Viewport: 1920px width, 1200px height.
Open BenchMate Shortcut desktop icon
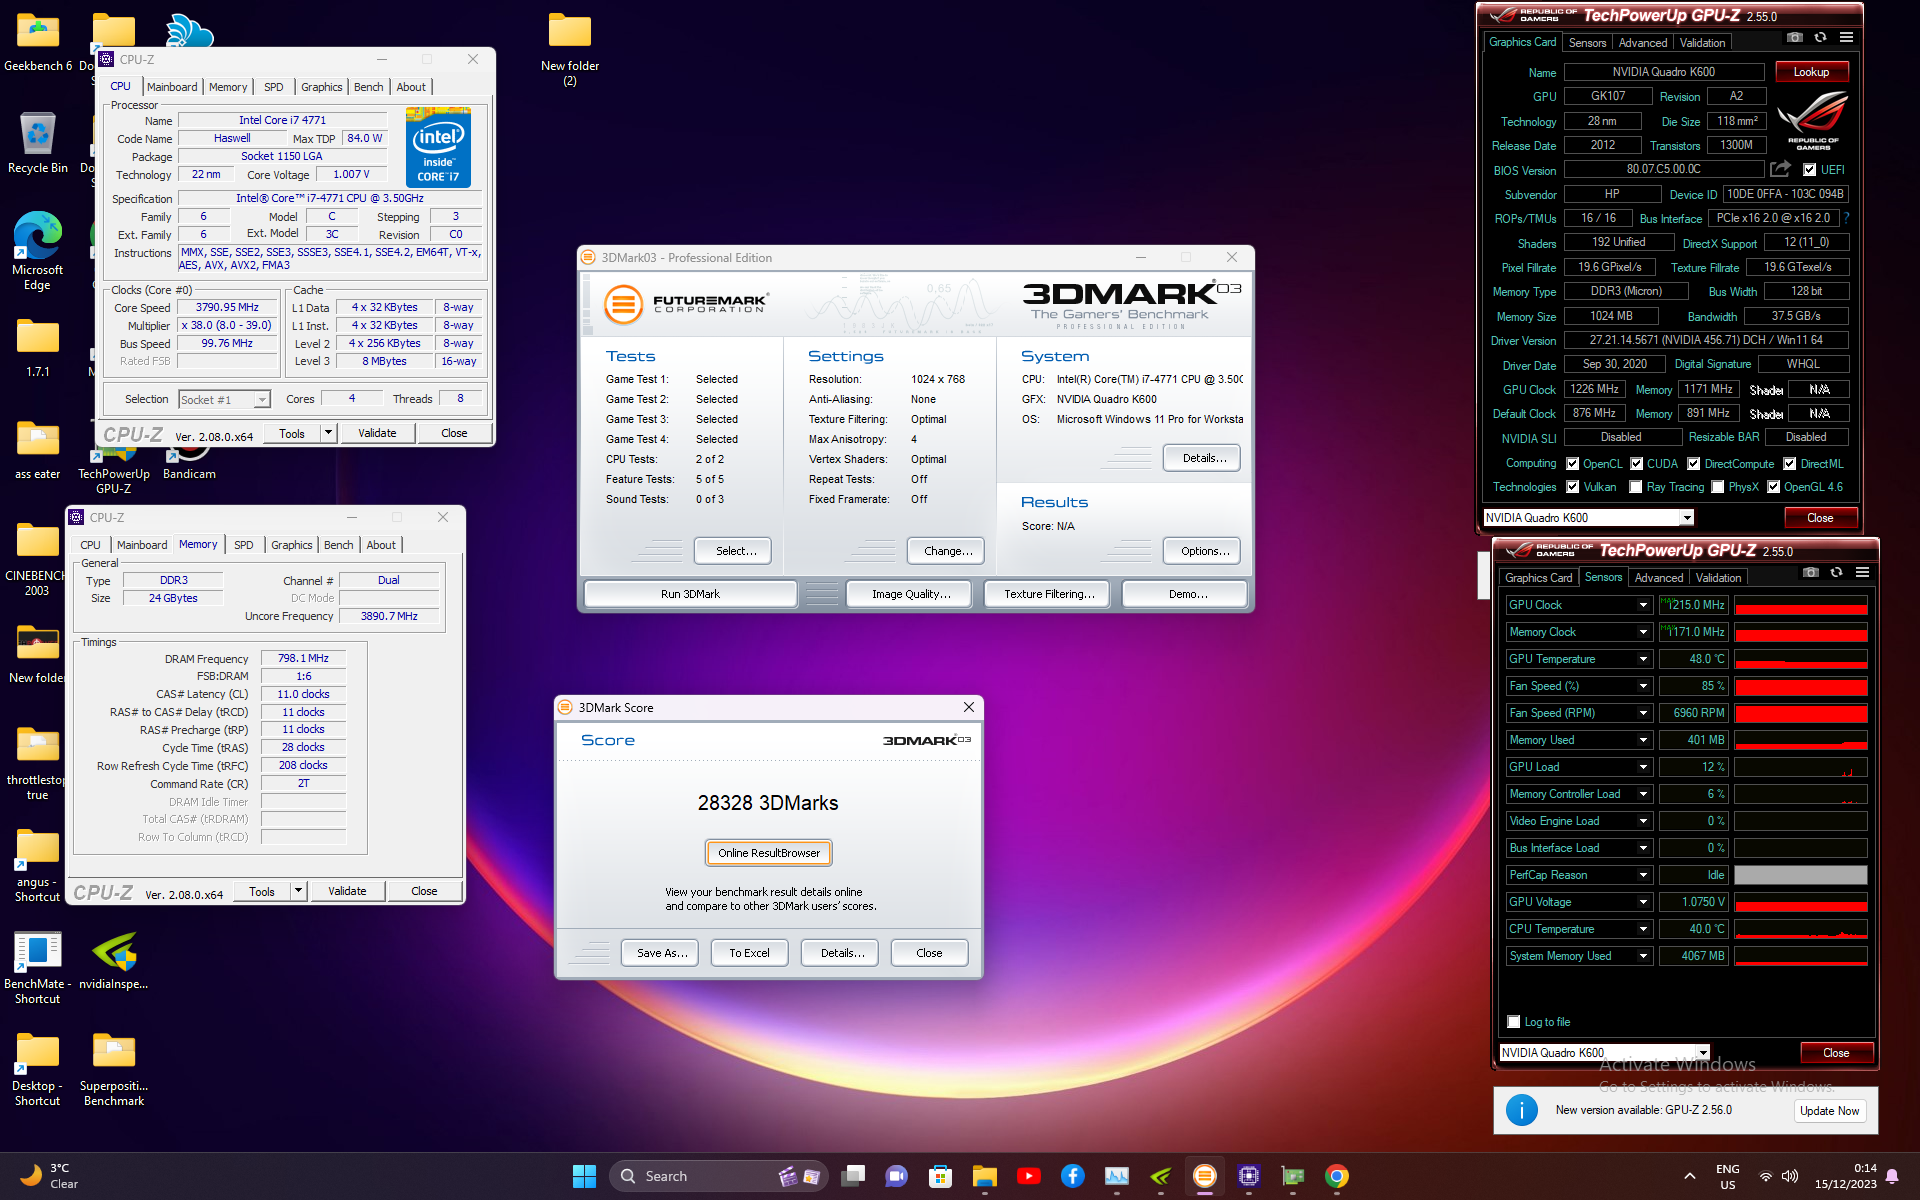point(38,968)
